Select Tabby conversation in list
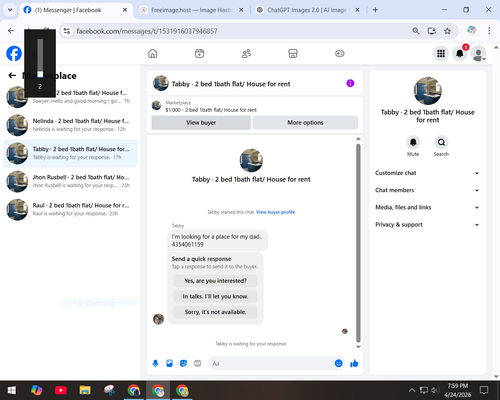This screenshot has height=400, width=500. point(70,153)
